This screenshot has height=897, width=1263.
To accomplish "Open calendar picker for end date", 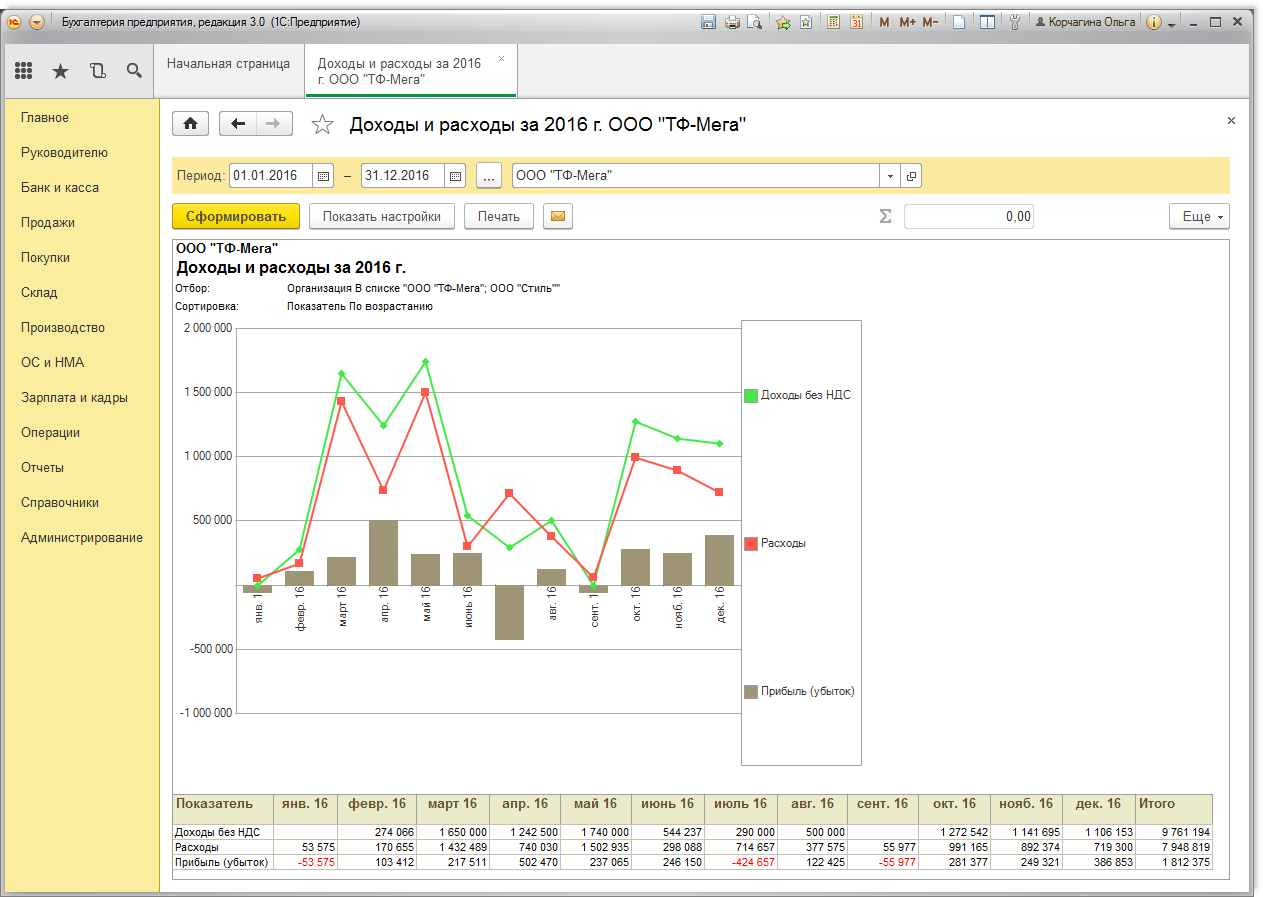I will click(455, 176).
